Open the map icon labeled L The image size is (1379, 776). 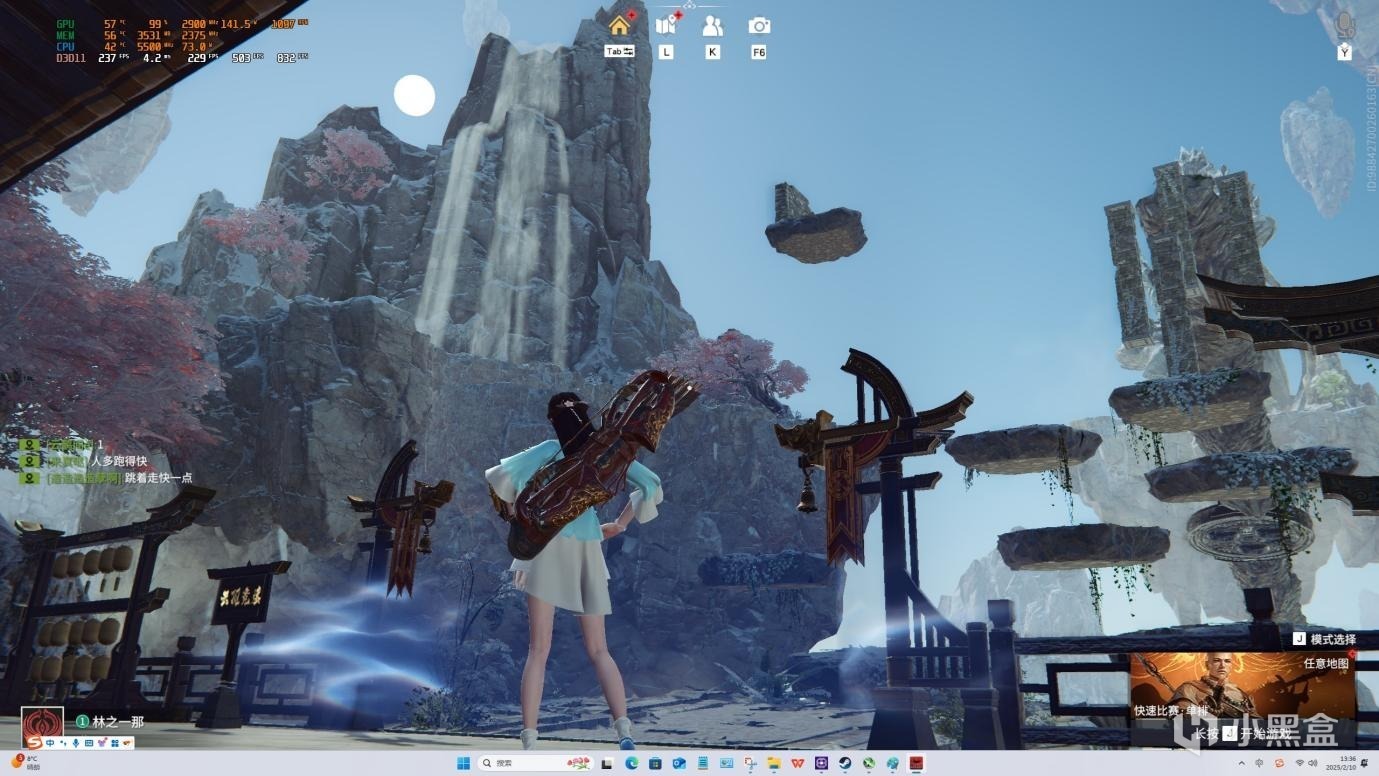pyautogui.click(x=666, y=25)
